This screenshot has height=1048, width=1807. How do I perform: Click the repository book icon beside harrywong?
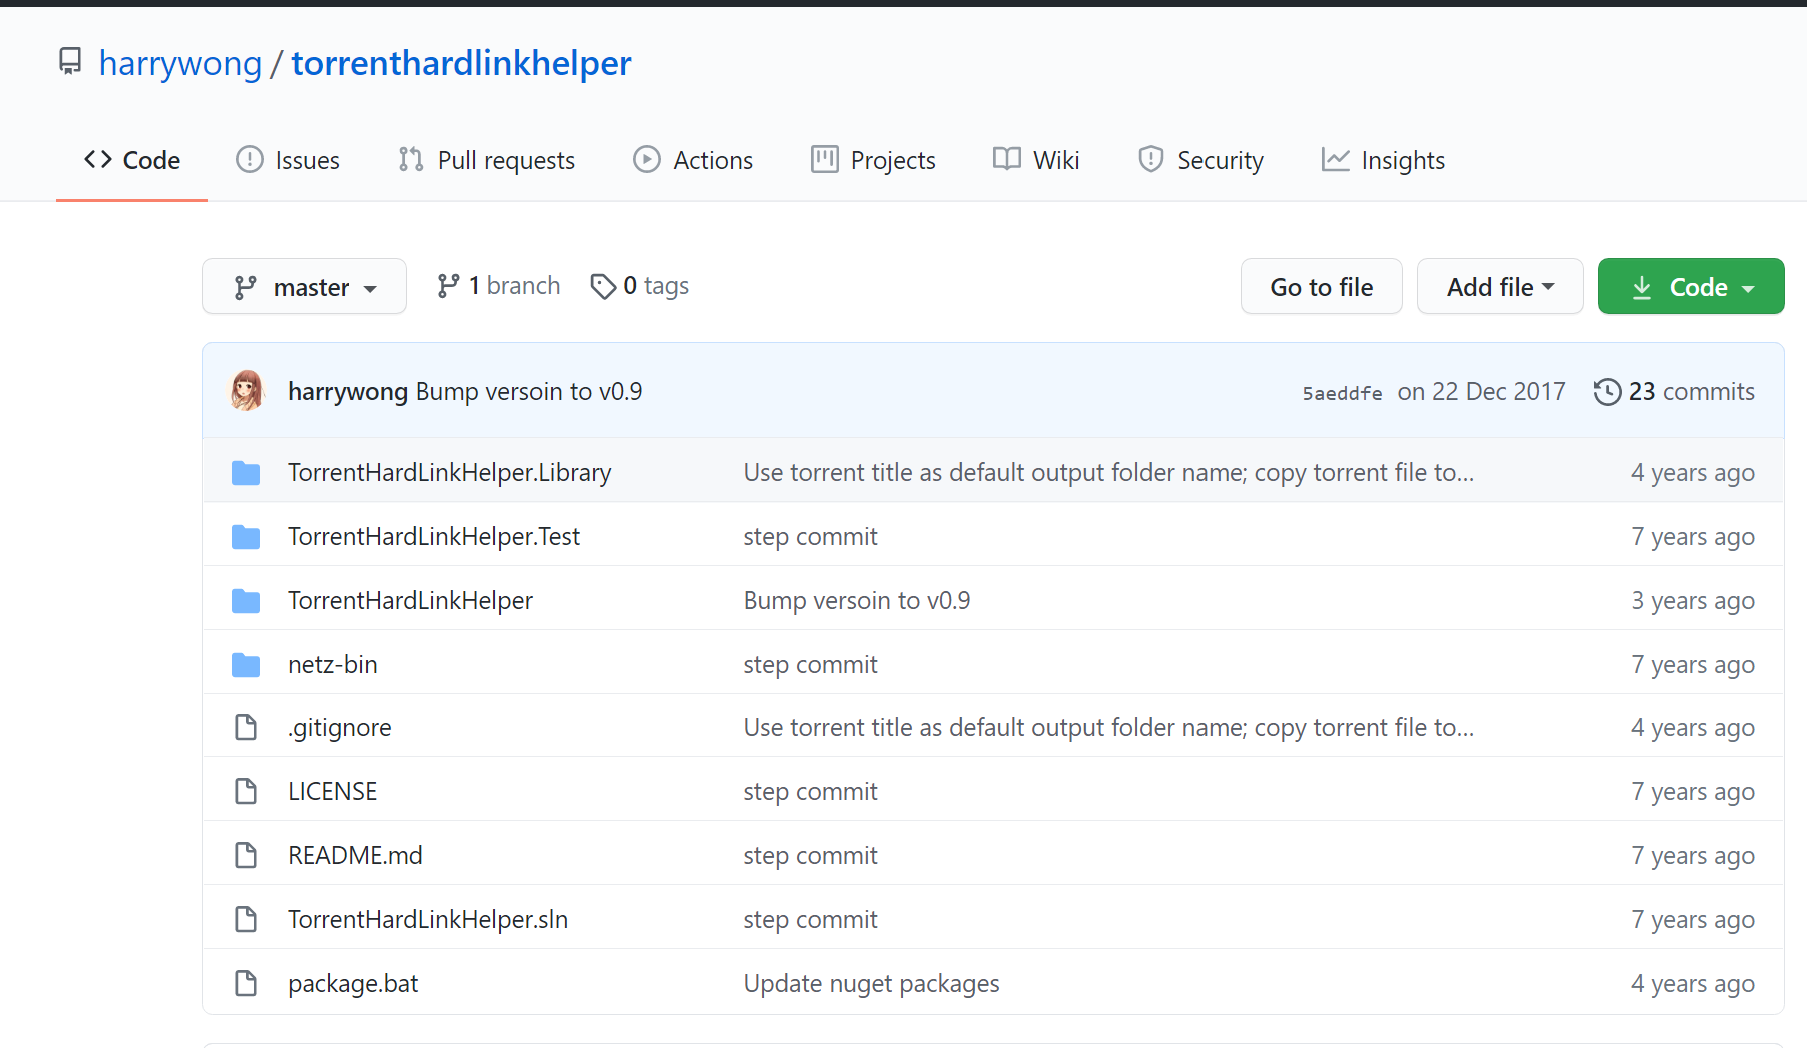pos(70,62)
